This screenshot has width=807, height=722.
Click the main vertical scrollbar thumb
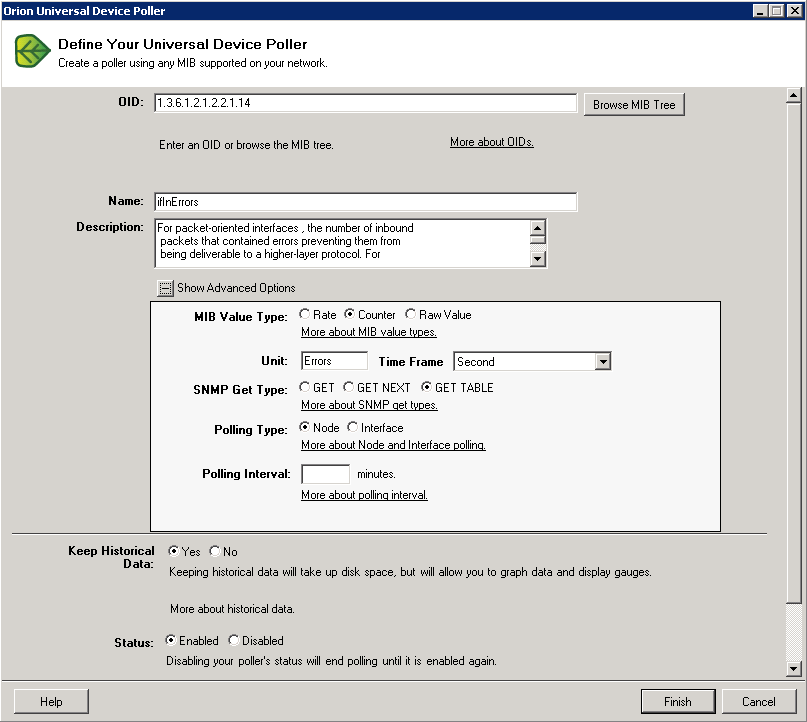click(793, 353)
